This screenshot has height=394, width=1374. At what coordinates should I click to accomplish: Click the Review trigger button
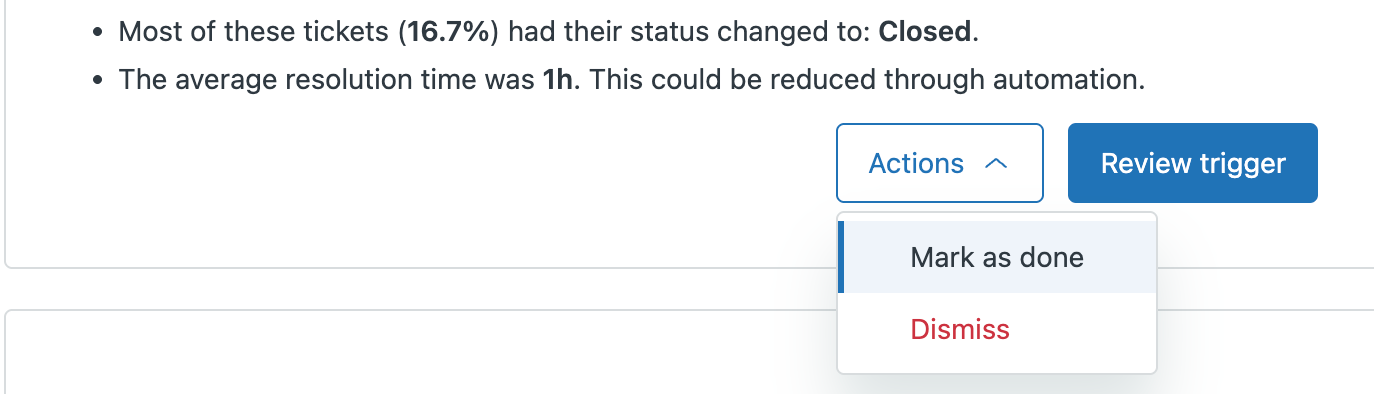click(1193, 163)
